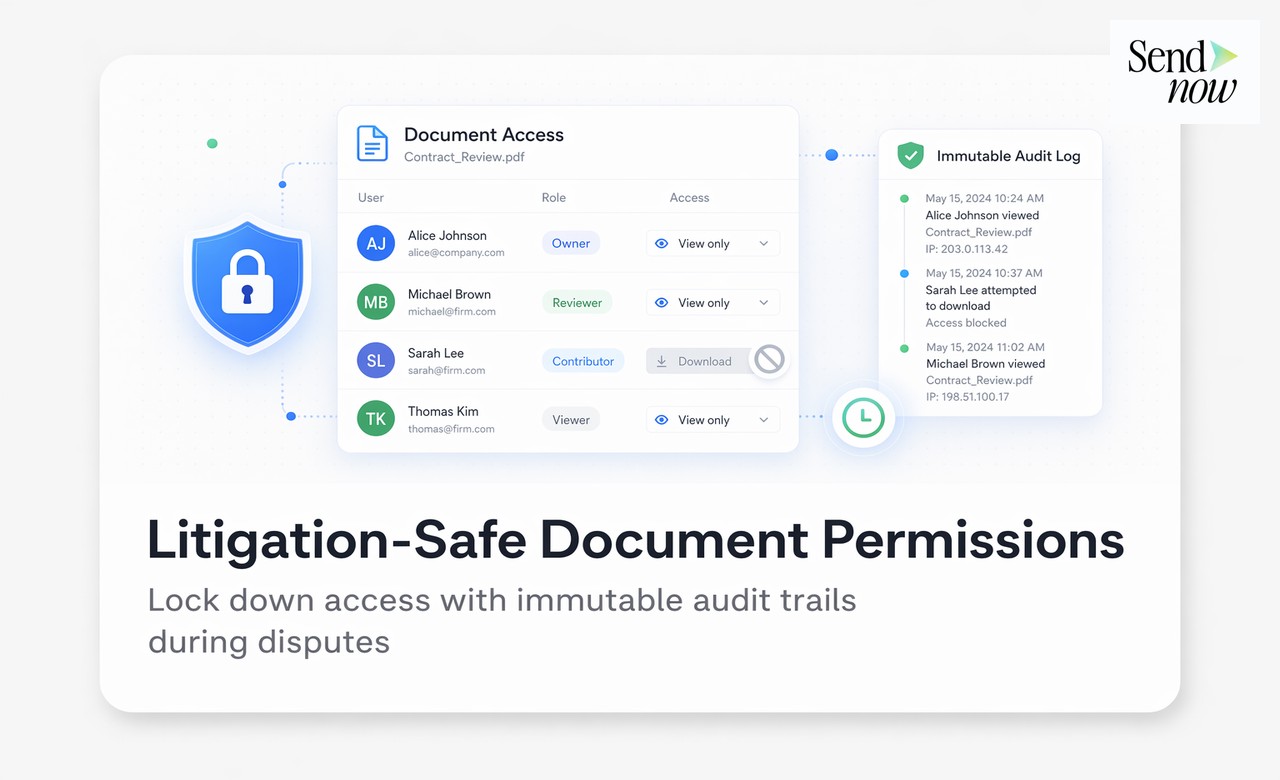The width and height of the screenshot is (1280, 780).
Task: Click the Owner role badge
Action: pyautogui.click(x=571, y=243)
